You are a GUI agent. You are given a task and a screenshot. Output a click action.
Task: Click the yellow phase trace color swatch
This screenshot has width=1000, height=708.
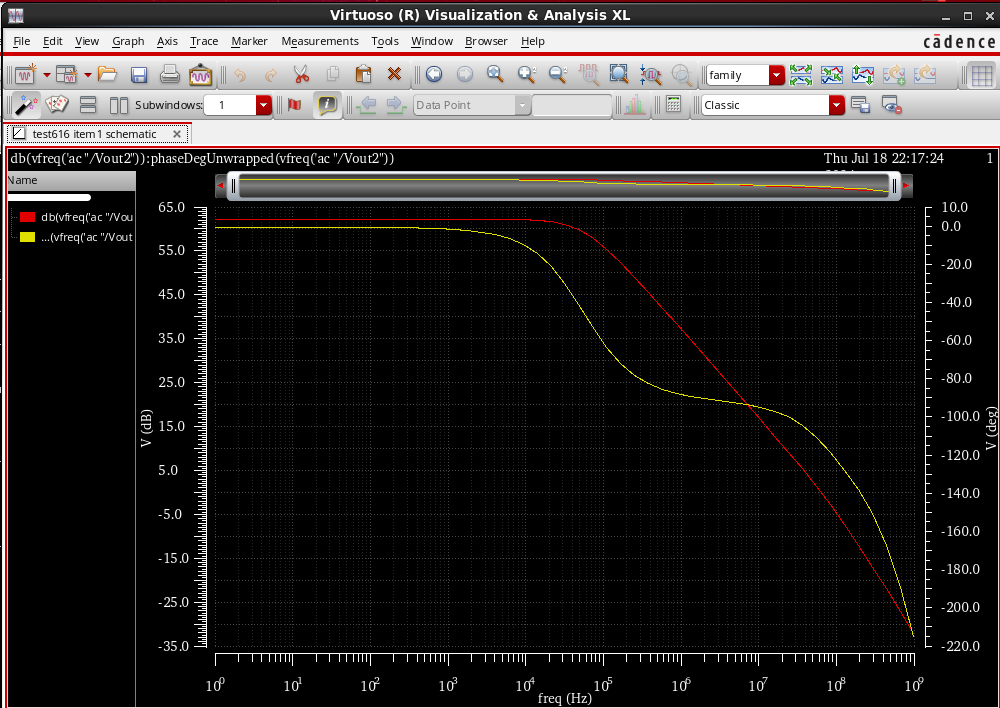(27, 237)
